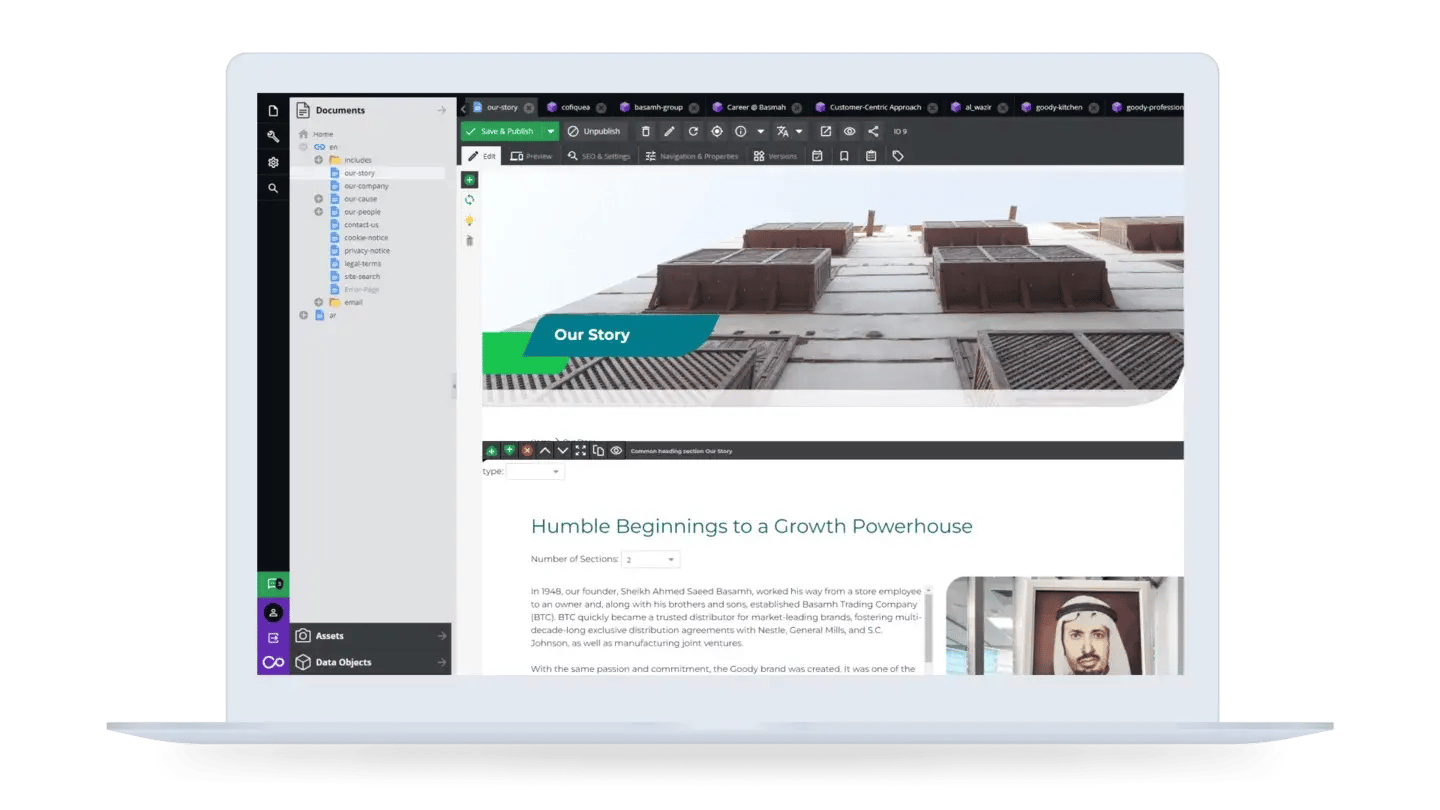Open the dropdown arrow next to info icon
This screenshot has height=810, width=1440.
(x=760, y=131)
